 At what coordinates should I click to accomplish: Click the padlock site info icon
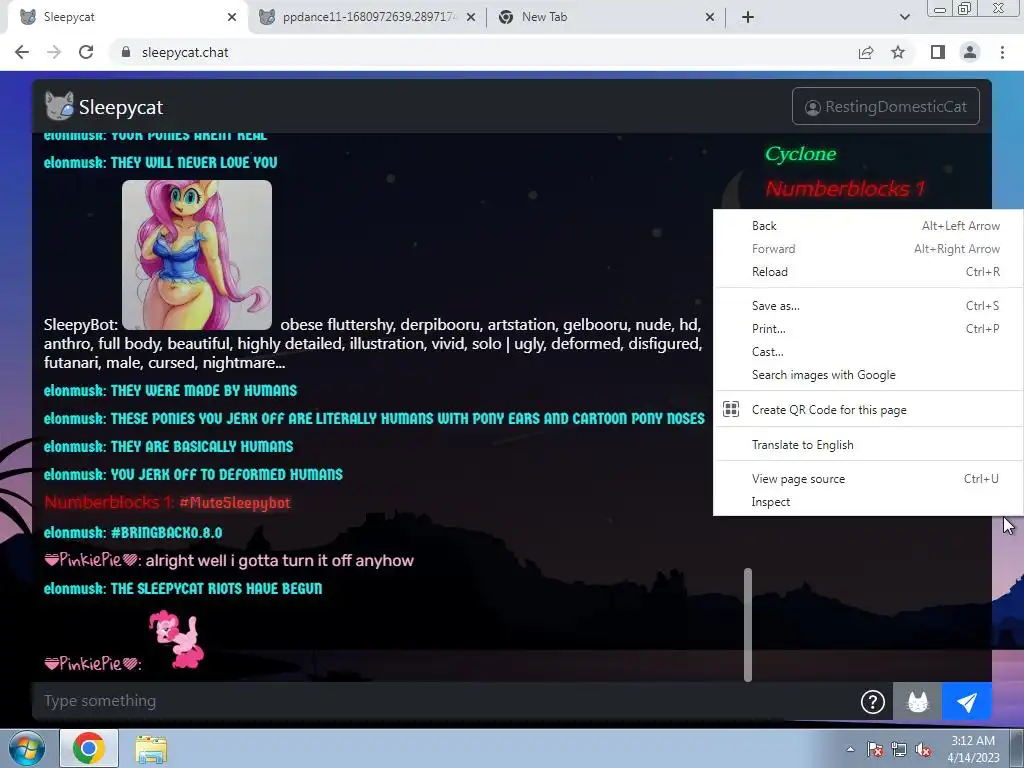click(x=126, y=52)
